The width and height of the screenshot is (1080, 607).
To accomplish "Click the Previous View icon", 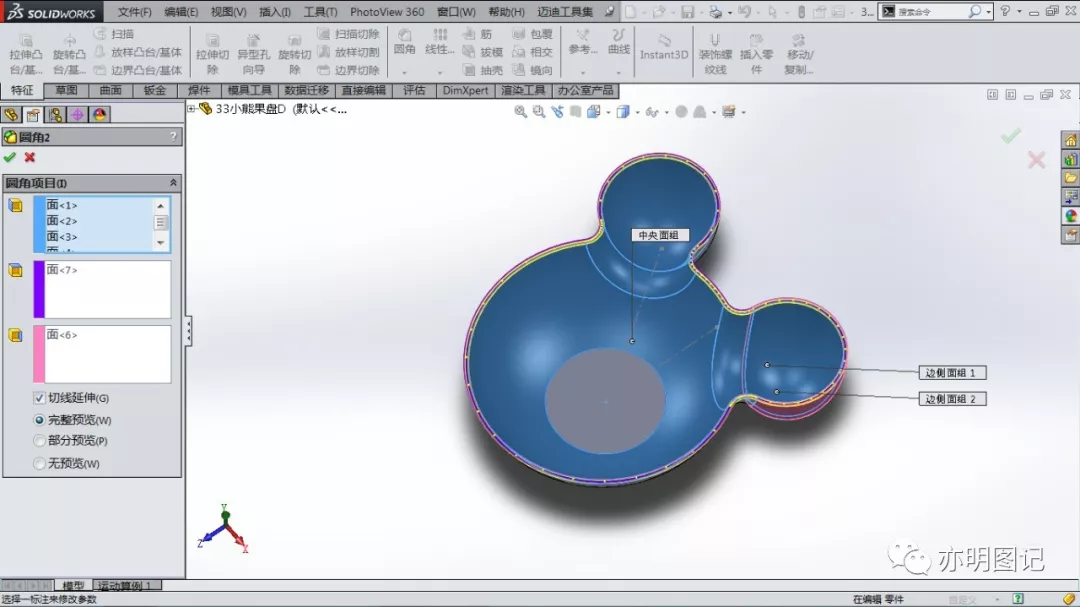I will tap(557, 112).
